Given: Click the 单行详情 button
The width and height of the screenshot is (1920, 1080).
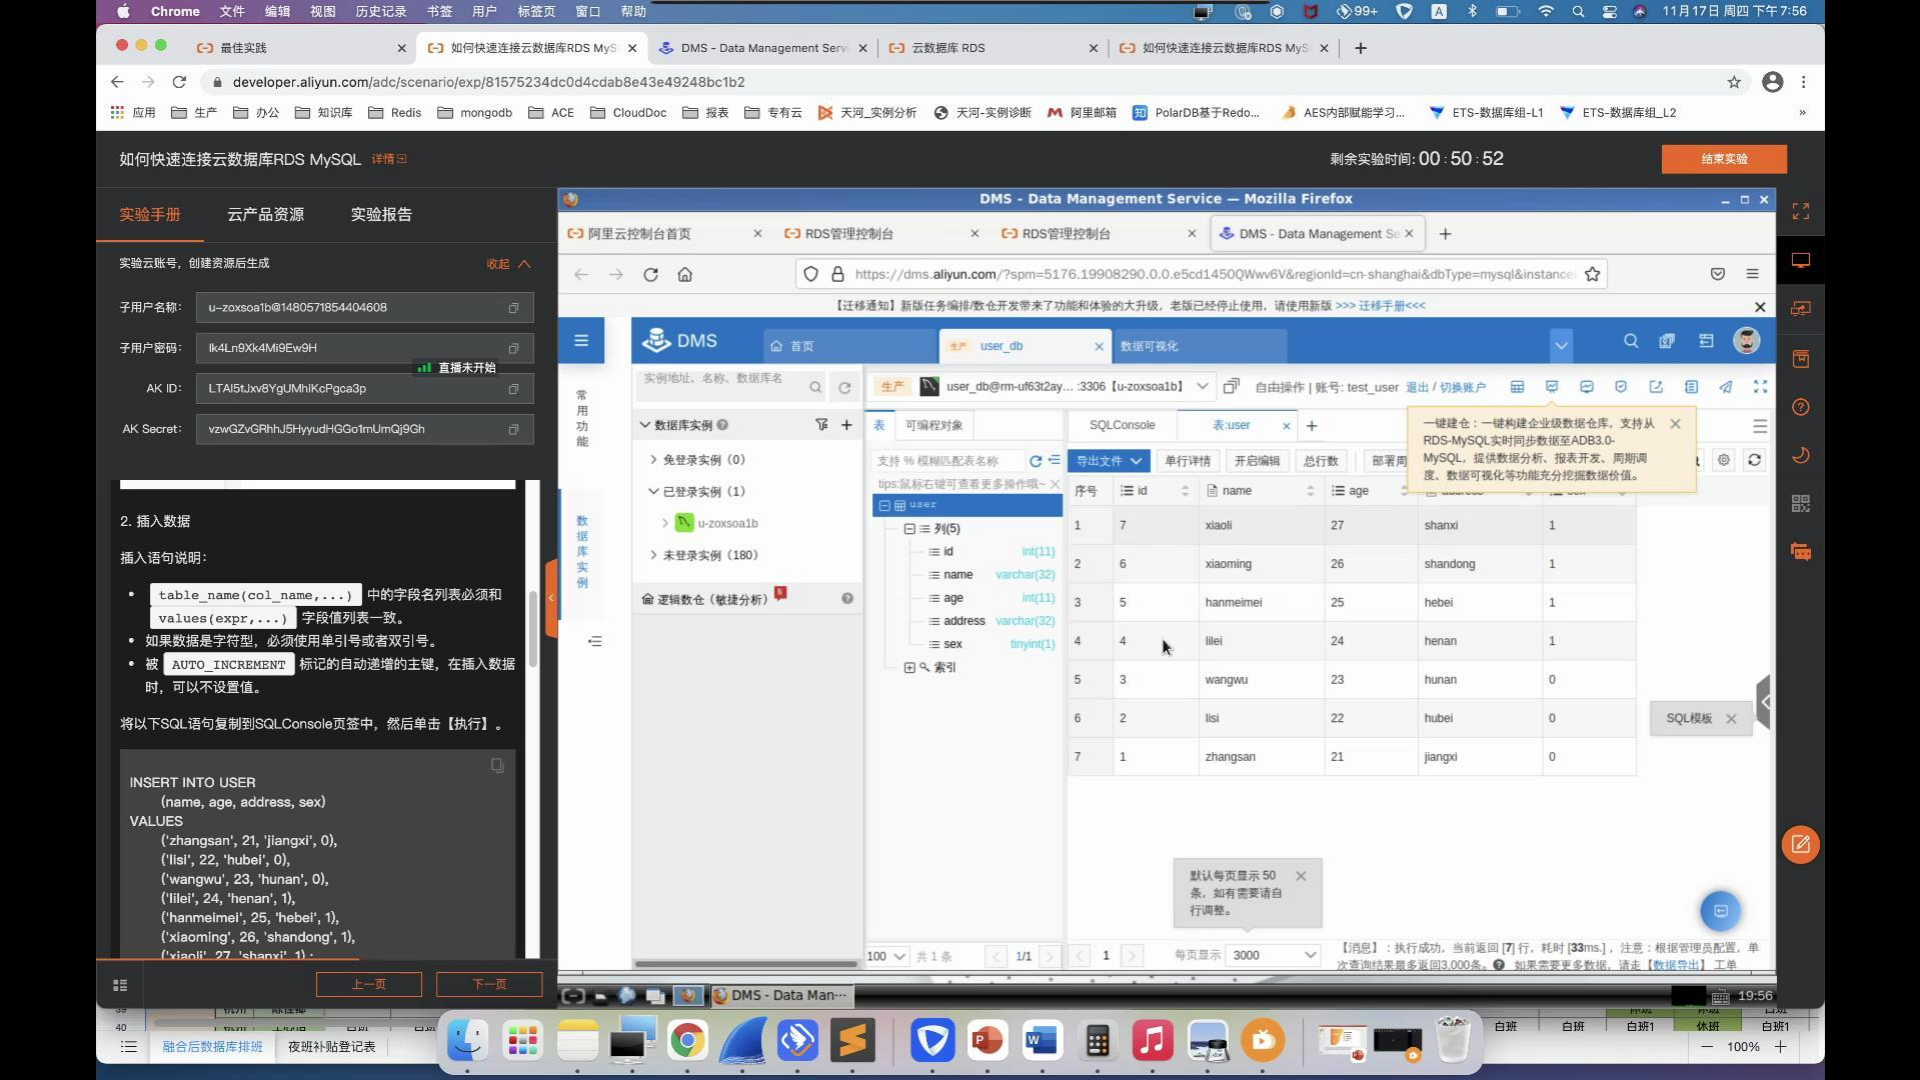Looking at the screenshot, I should coord(1187,460).
